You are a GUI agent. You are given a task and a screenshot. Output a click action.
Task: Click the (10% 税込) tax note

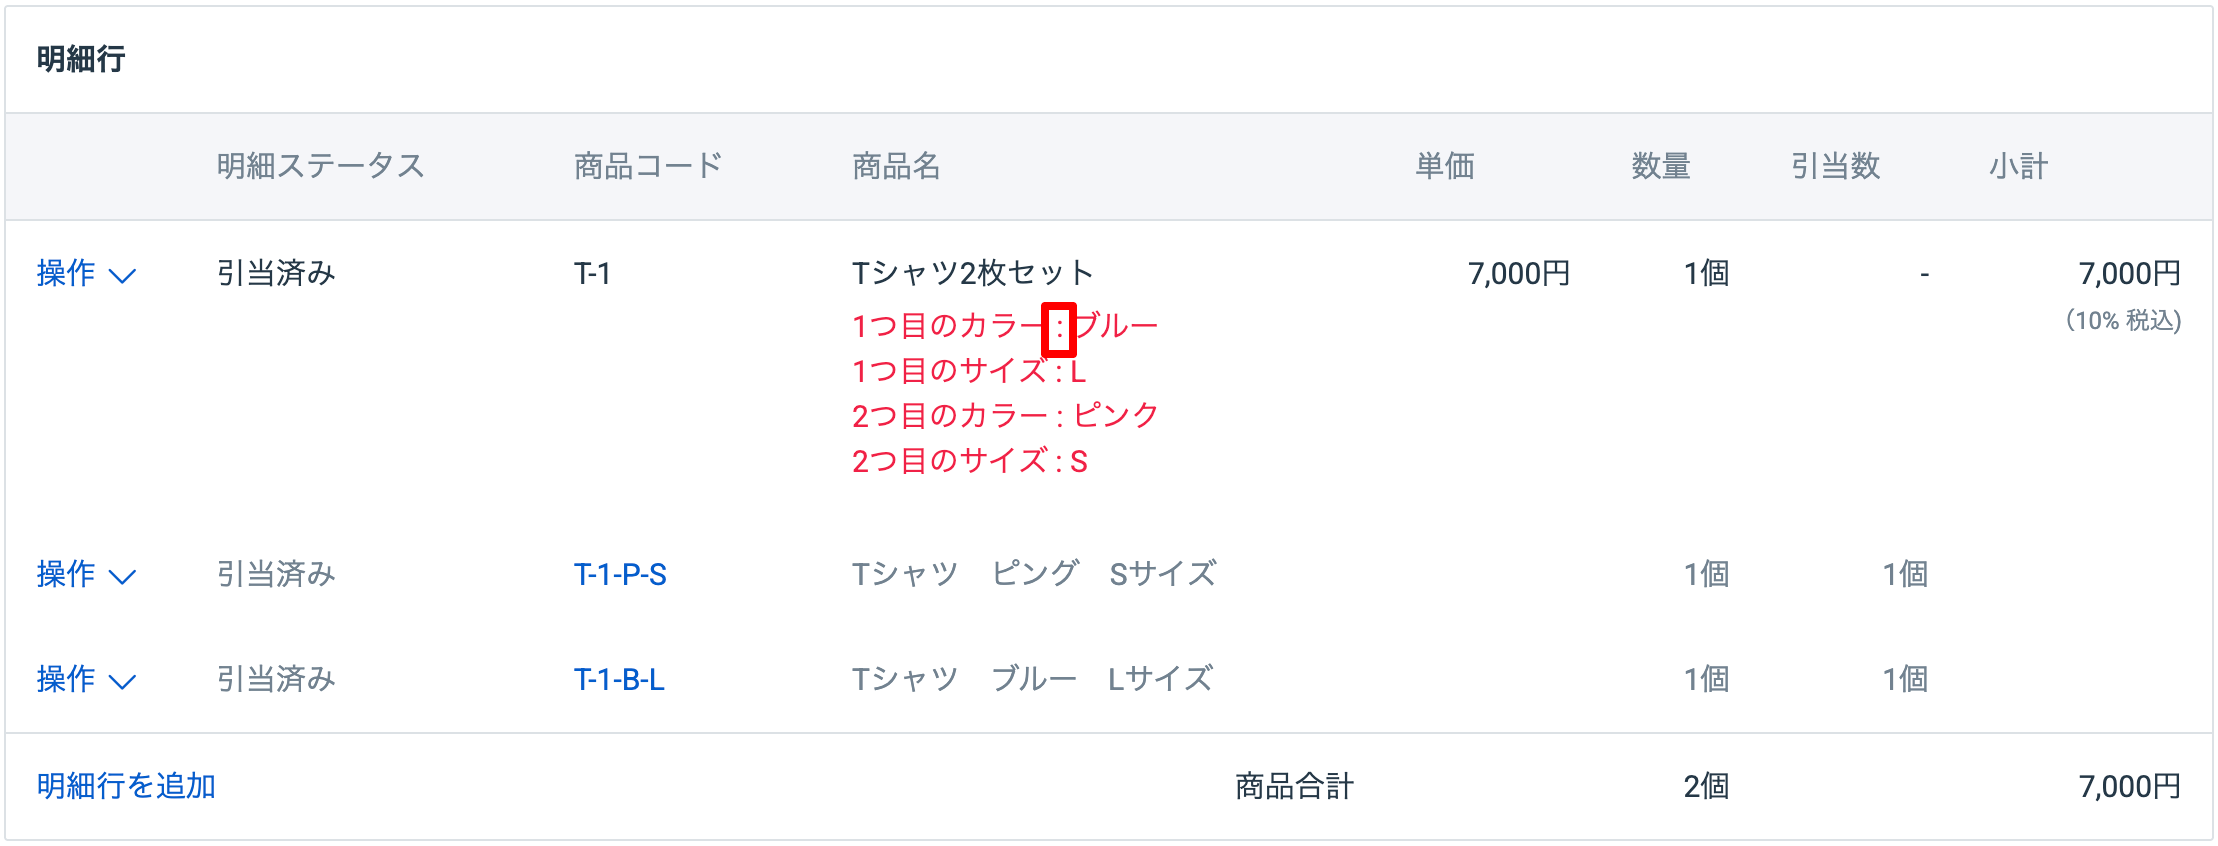[x=2123, y=320]
